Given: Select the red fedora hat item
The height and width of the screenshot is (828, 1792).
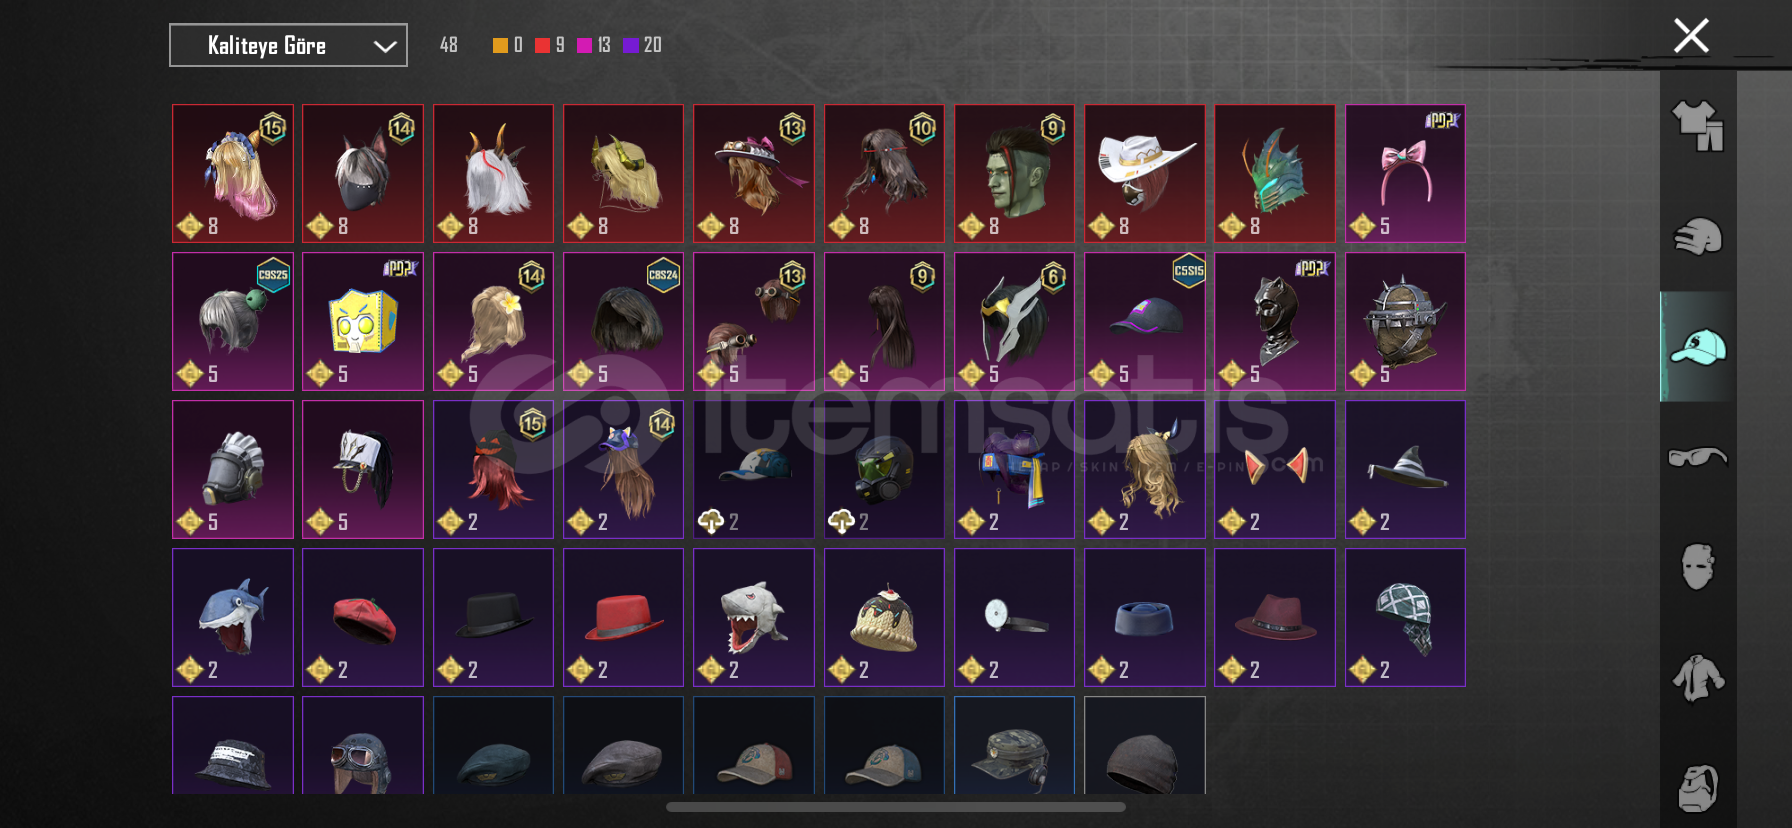Looking at the screenshot, I should click(x=623, y=617).
